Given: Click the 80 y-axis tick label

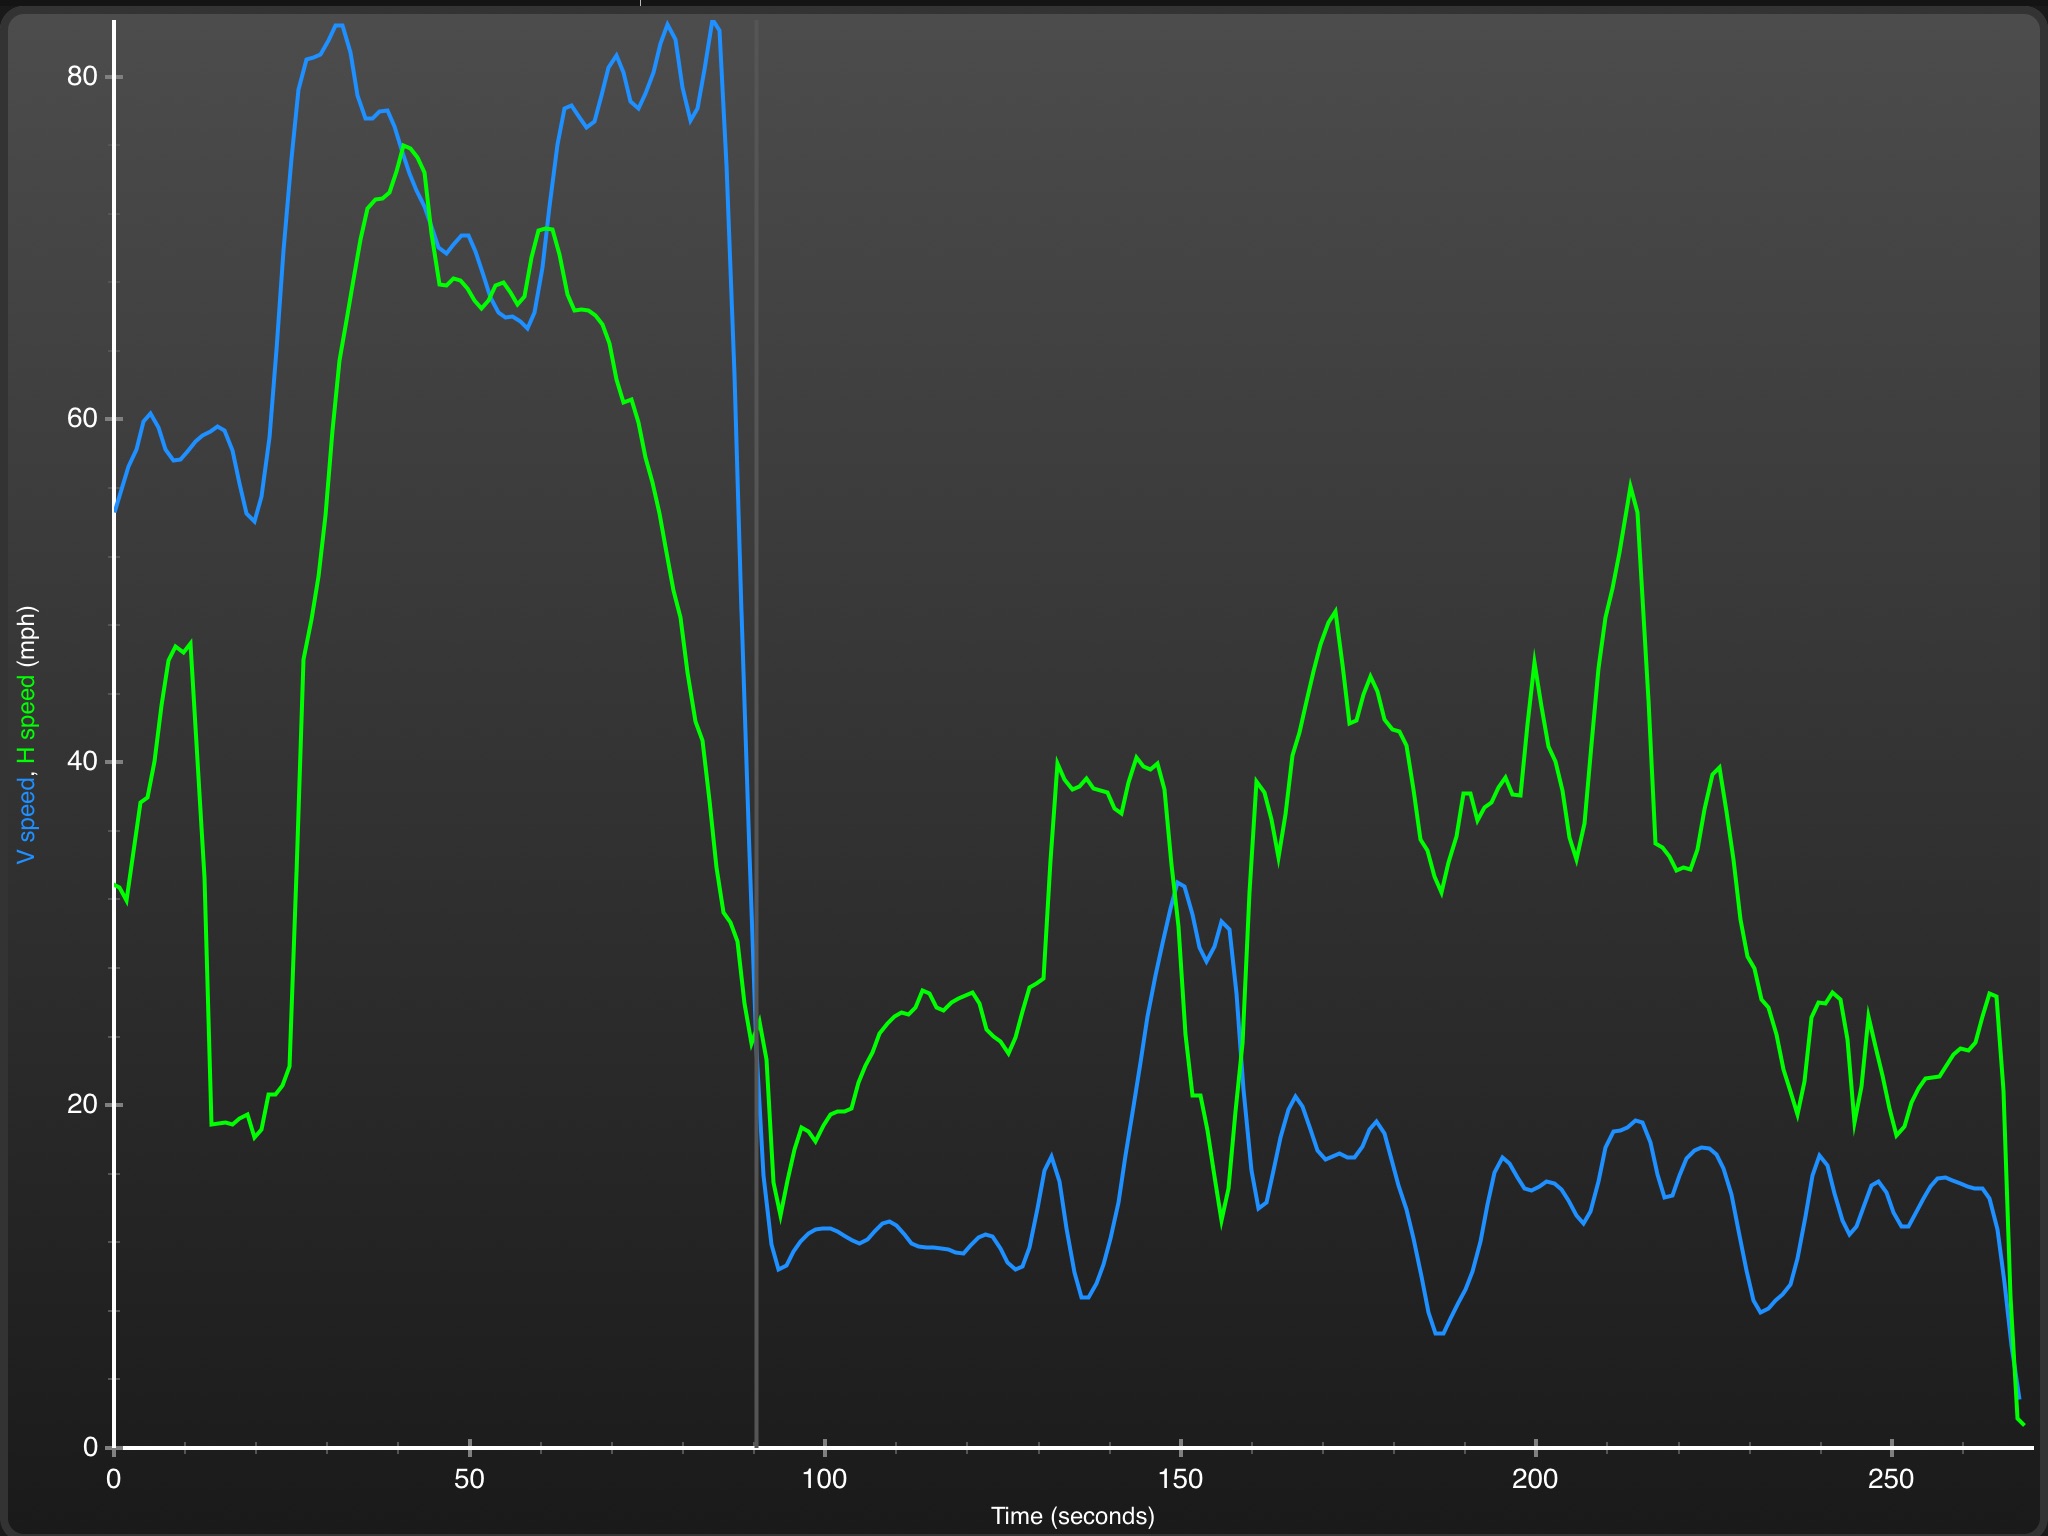Looking at the screenshot, I should pos(81,76).
